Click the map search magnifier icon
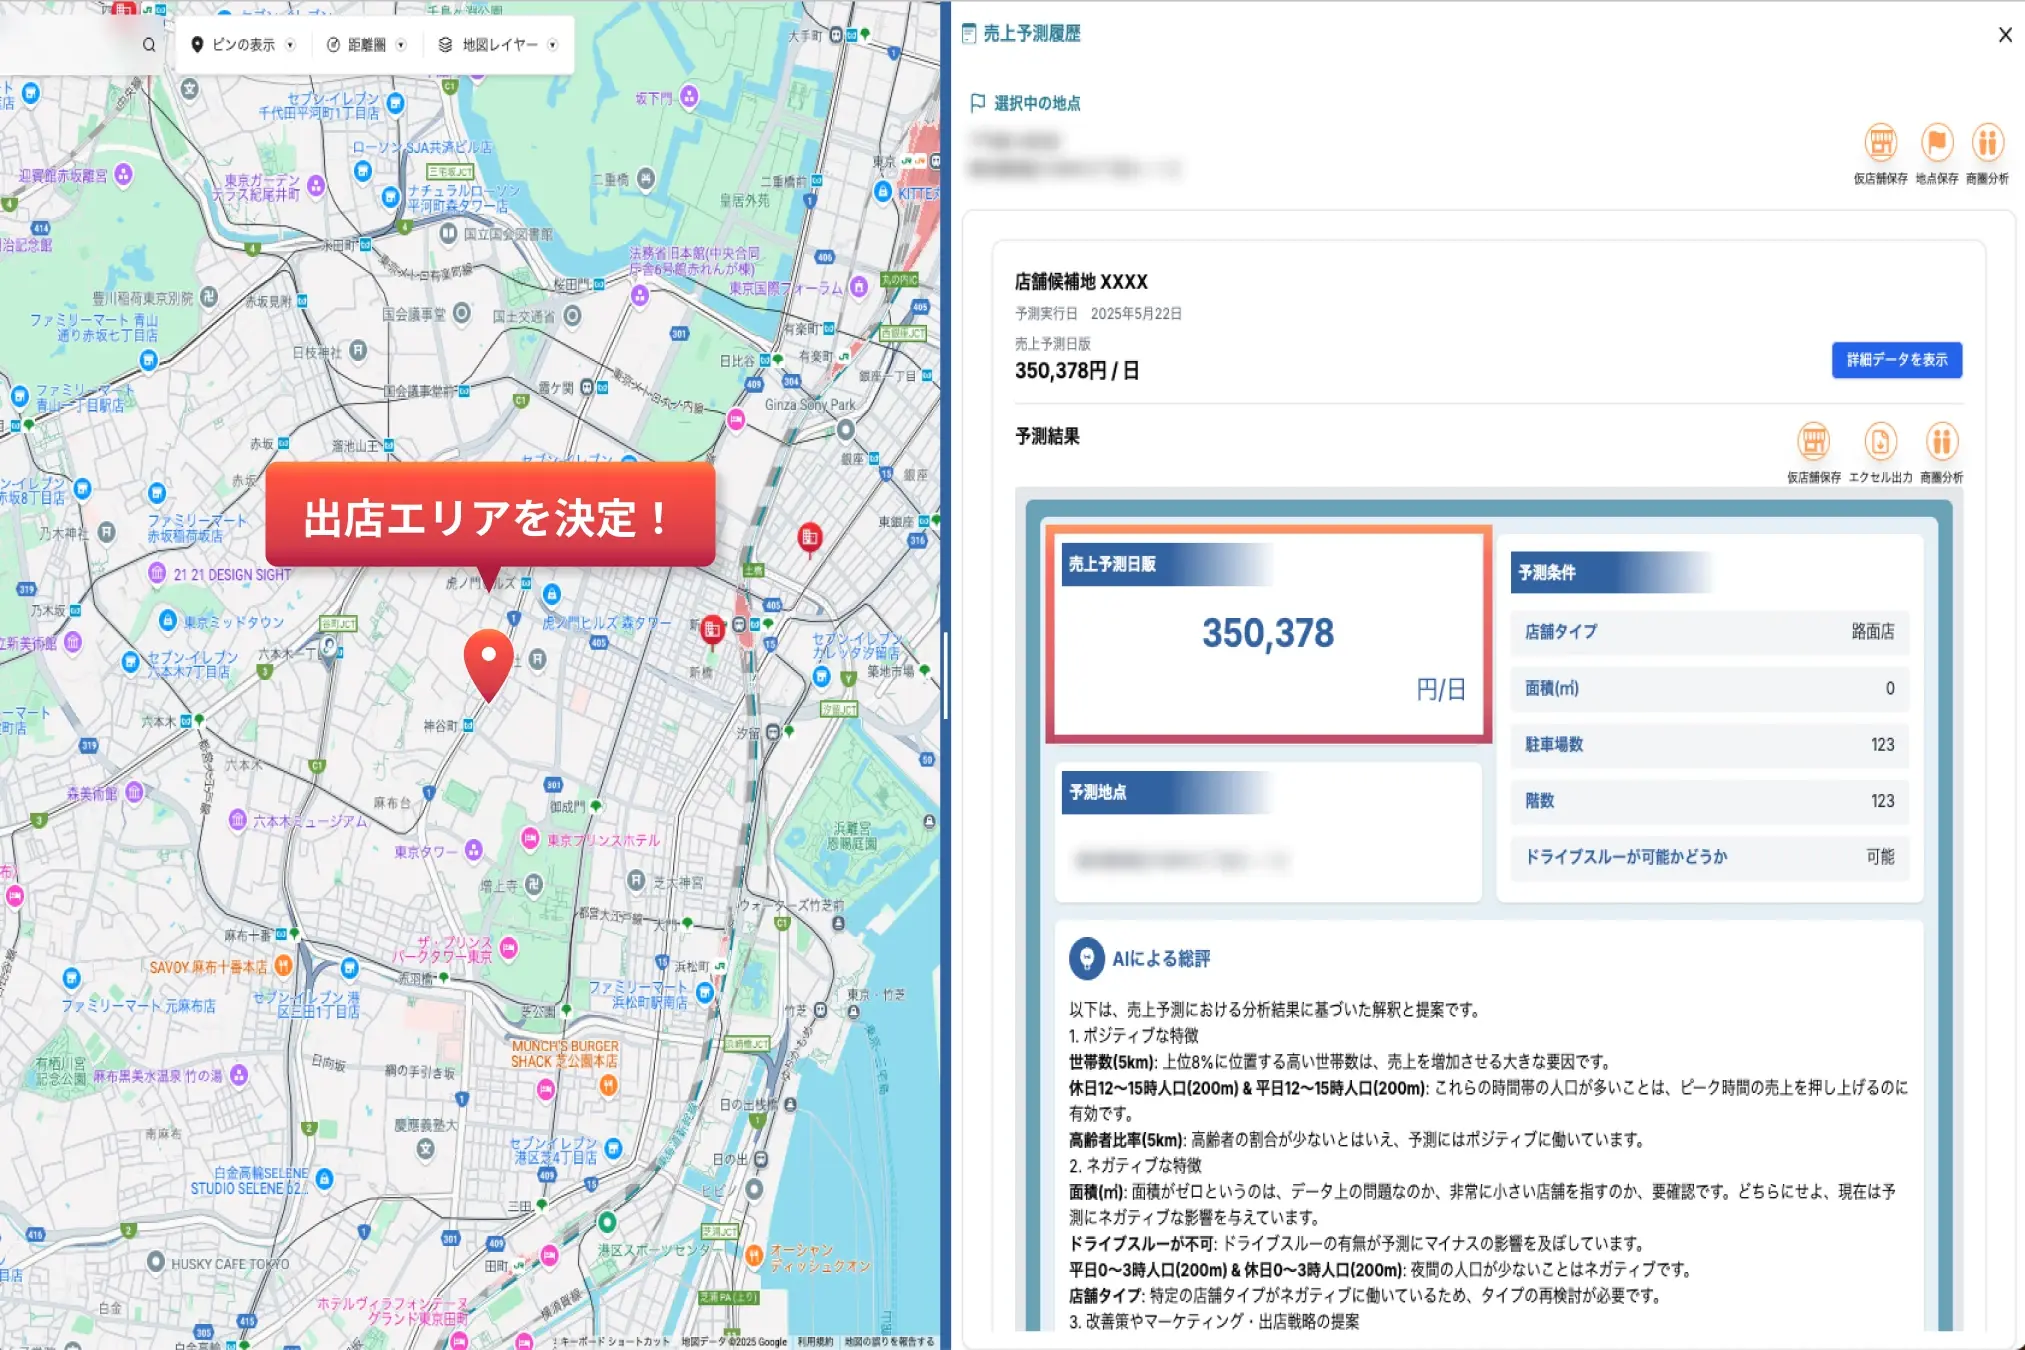Image resolution: width=2025 pixels, height=1350 pixels. [x=149, y=45]
